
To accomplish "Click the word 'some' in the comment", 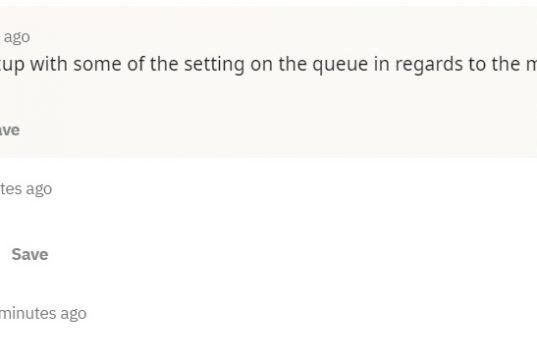I will (x=97, y=64).
